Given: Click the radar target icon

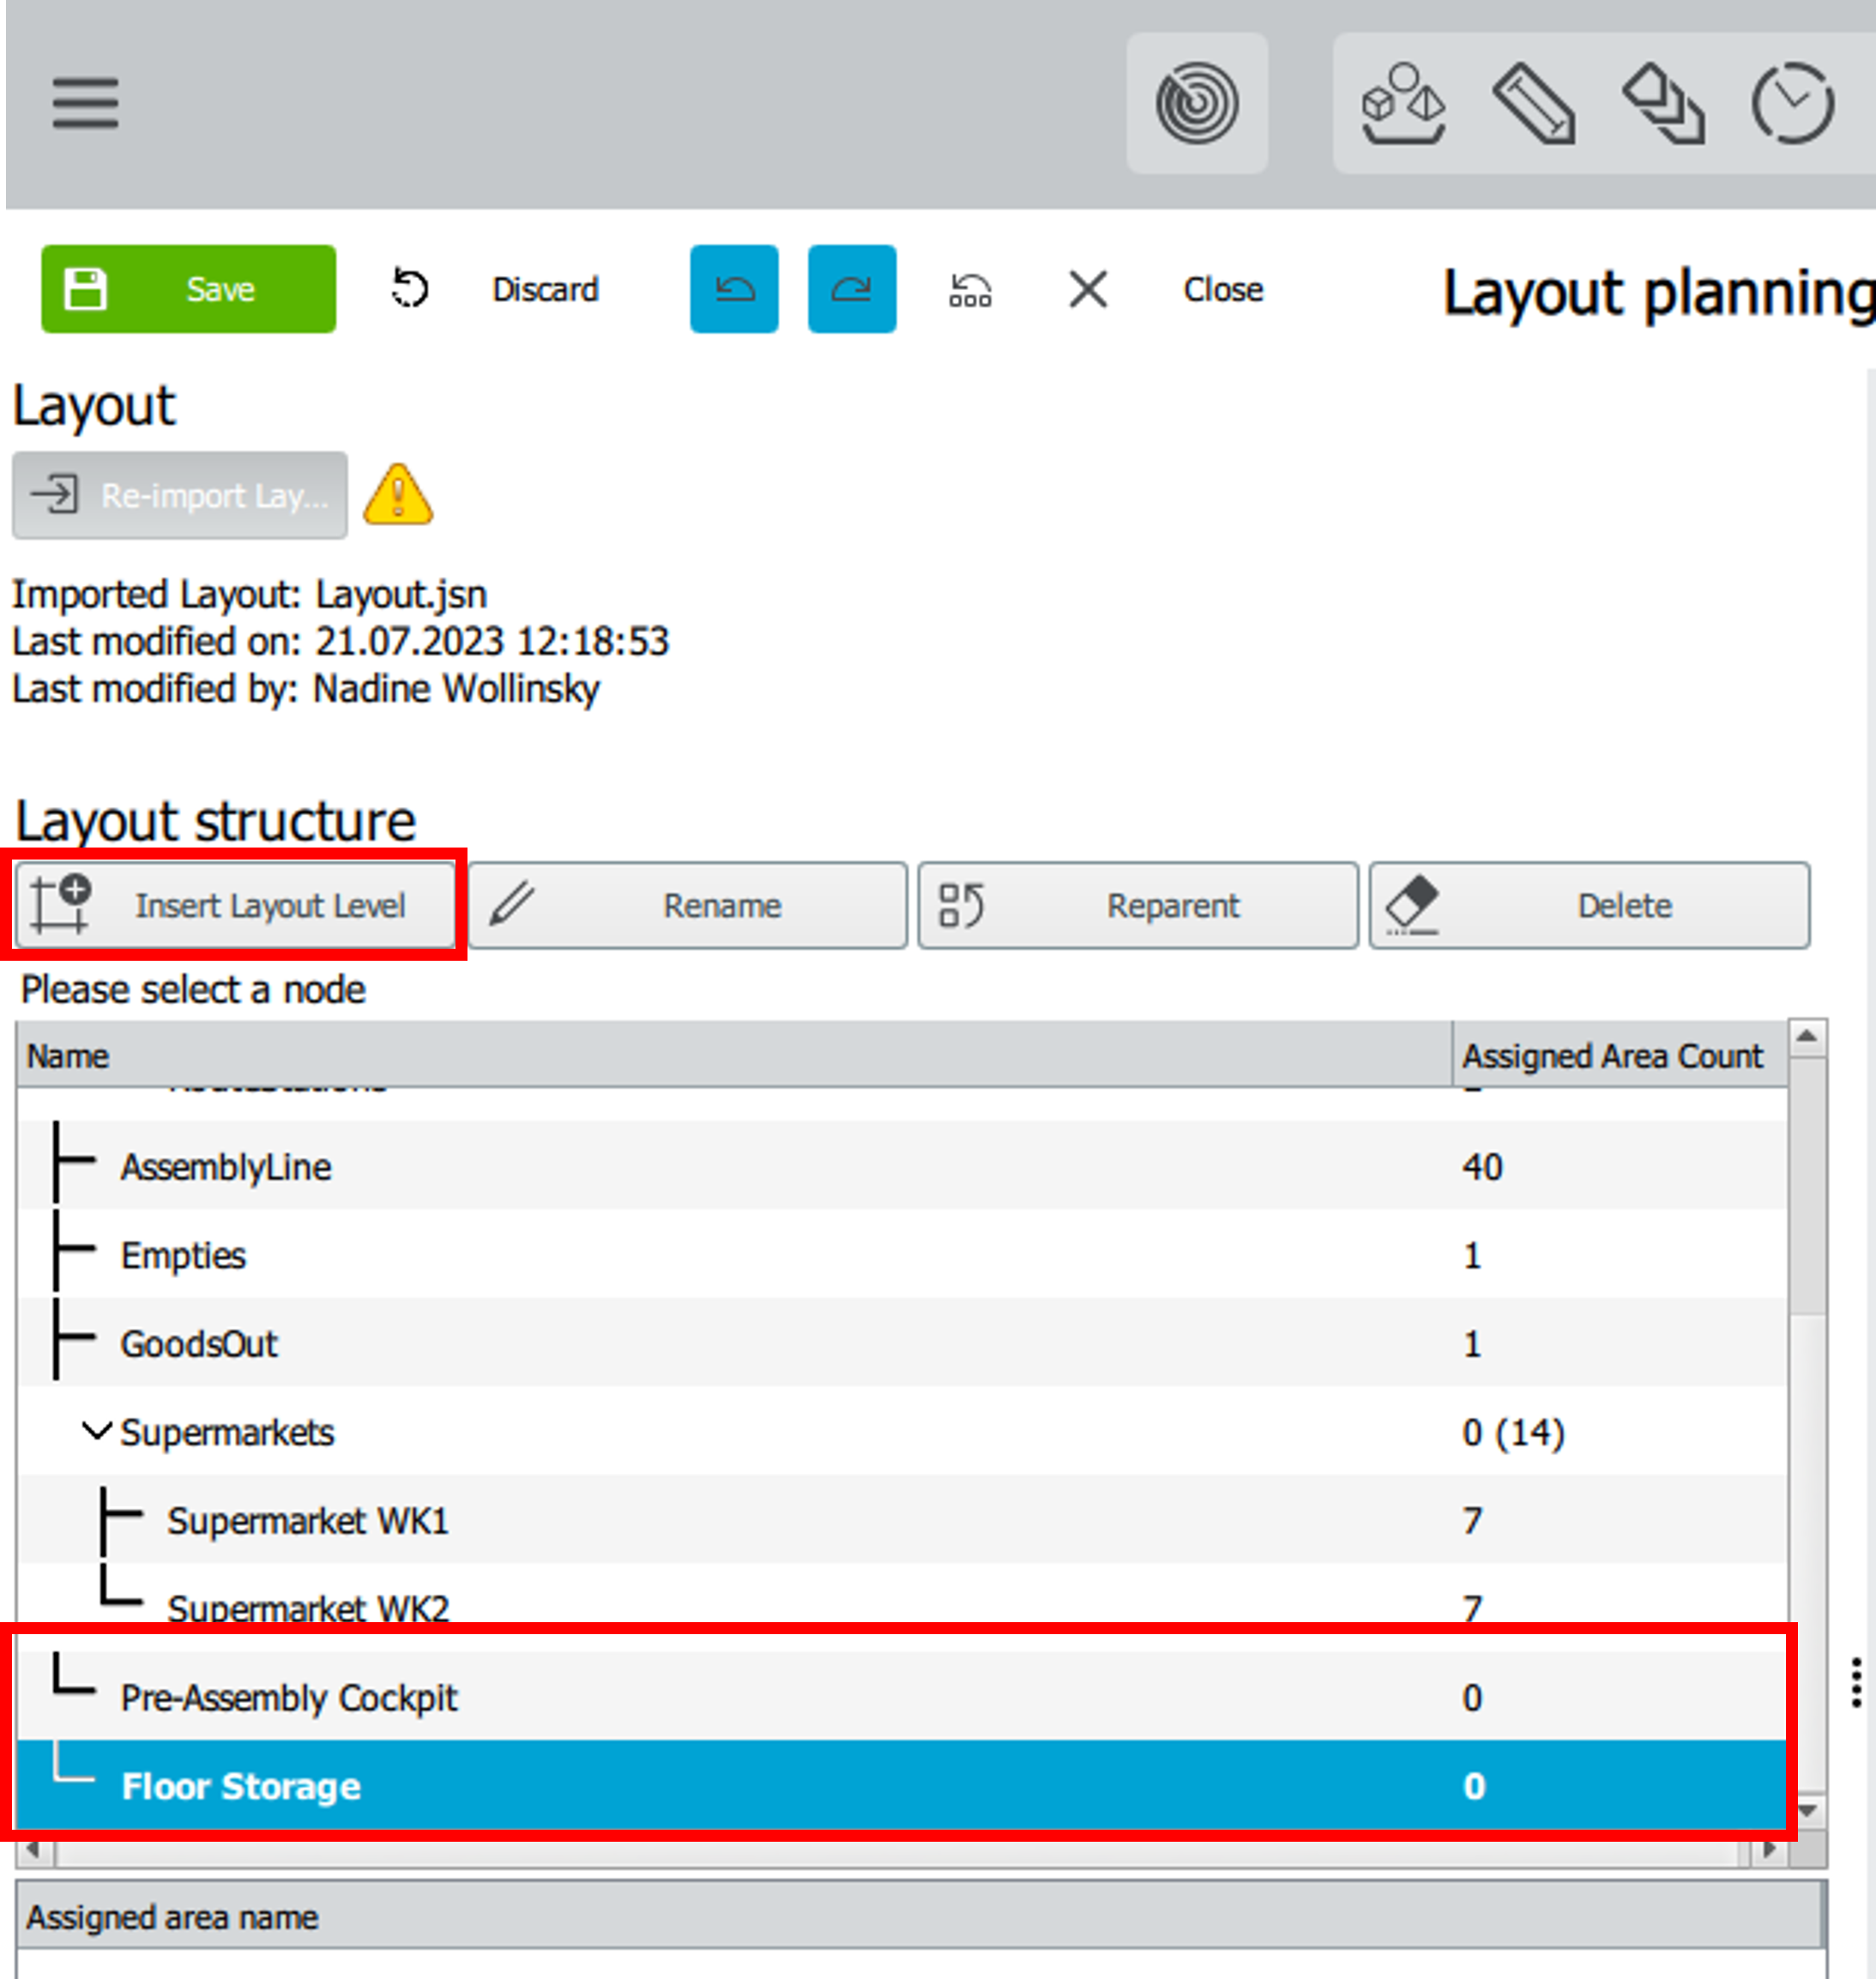Looking at the screenshot, I should click(x=1197, y=103).
